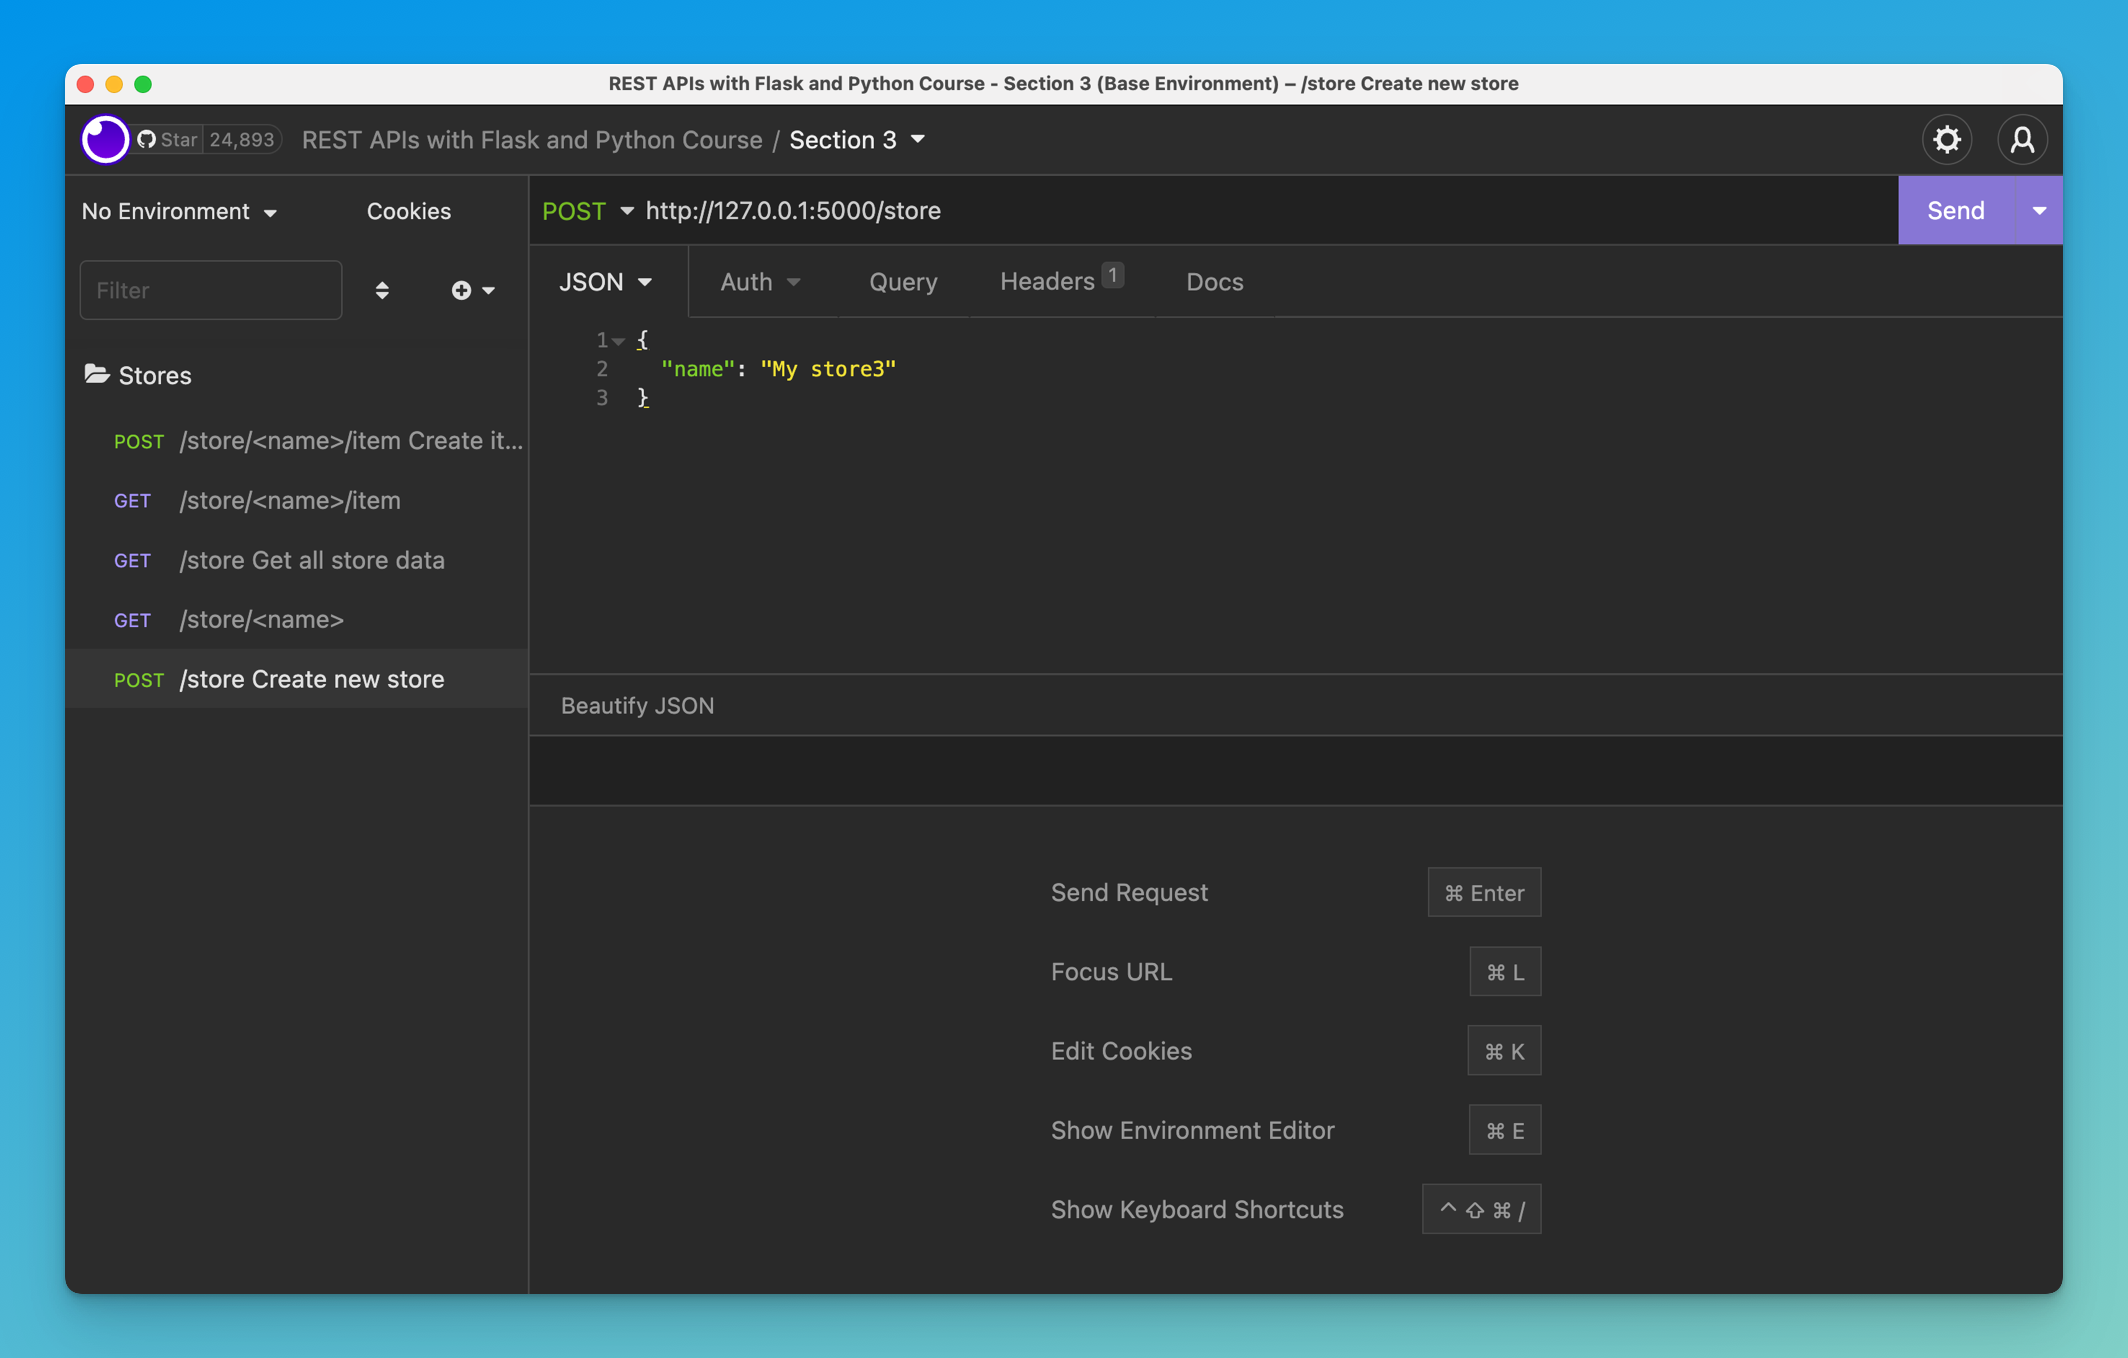Select the Query tab
This screenshot has height=1358, width=2128.
pyautogui.click(x=903, y=281)
